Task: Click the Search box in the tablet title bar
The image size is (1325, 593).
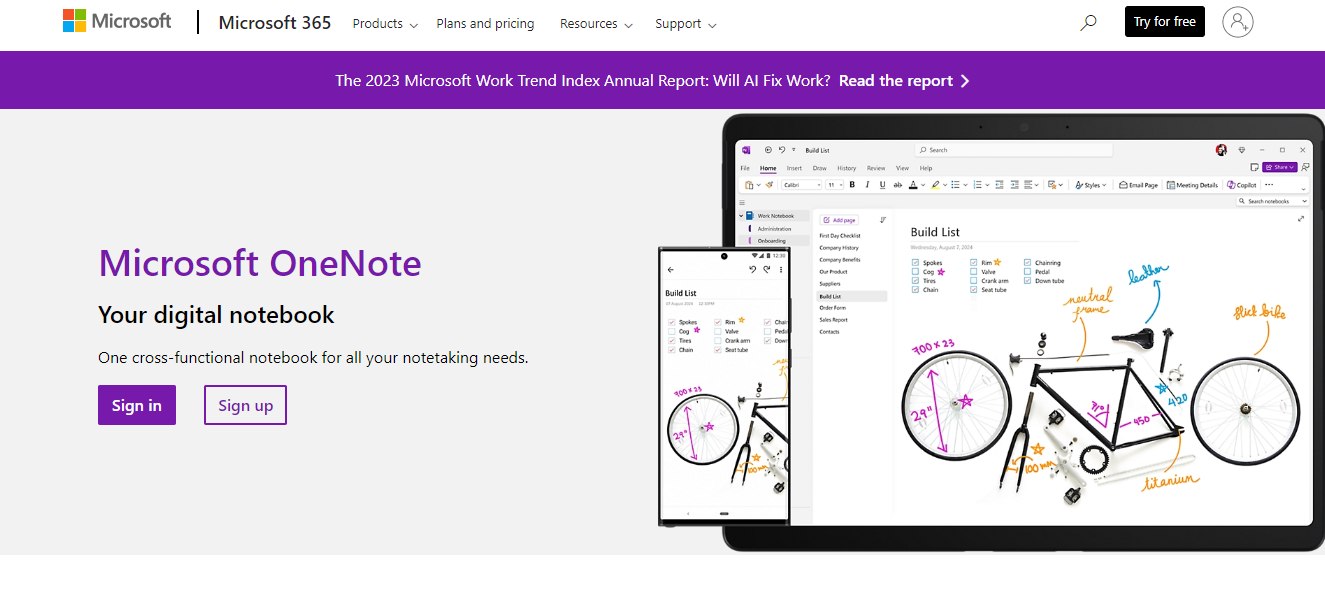Action: (1014, 150)
